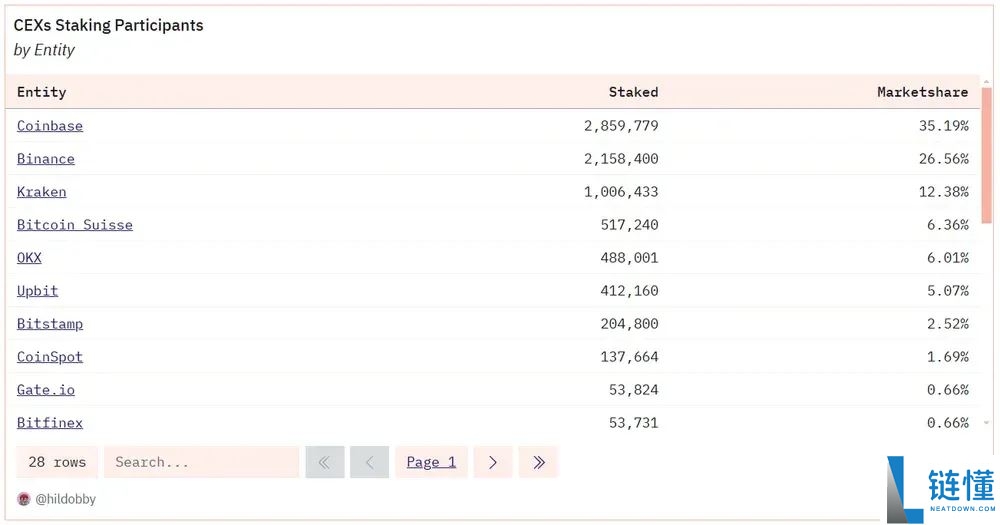Select Gate.io's 0.66% marketshare

click(948, 390)
